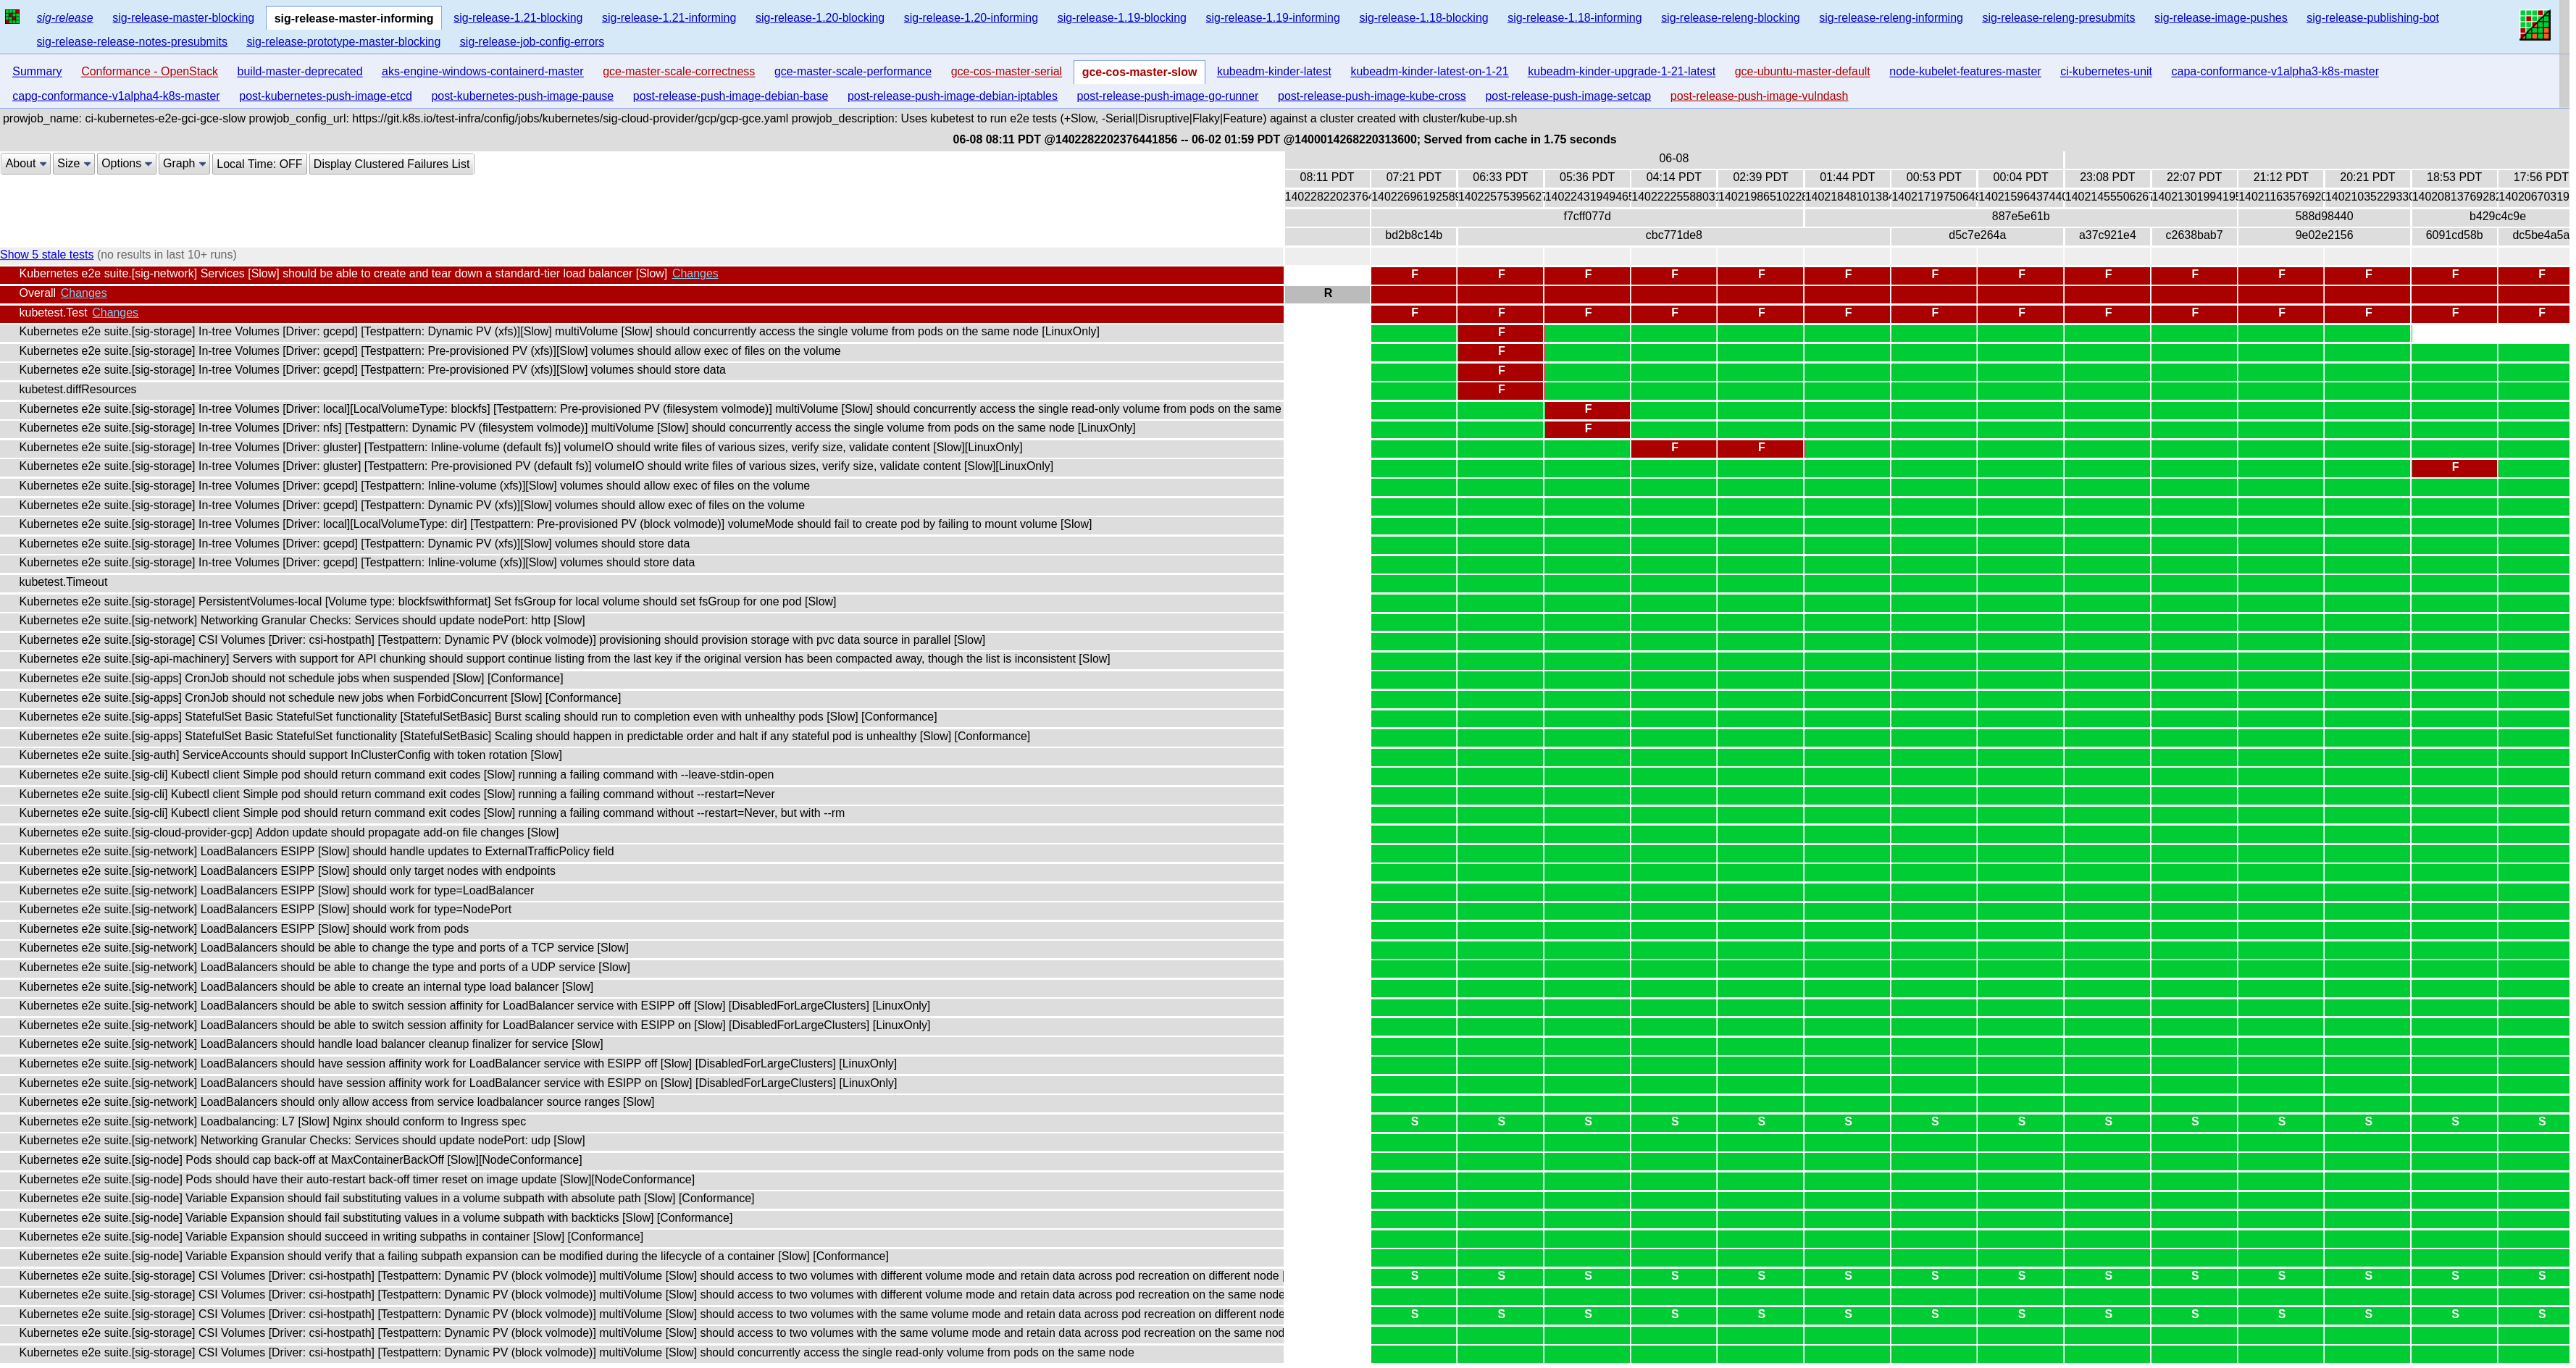The height and width of the screenshot is (1368, 2576).
Task: Show 5 stale tests link
Action: 47,255
